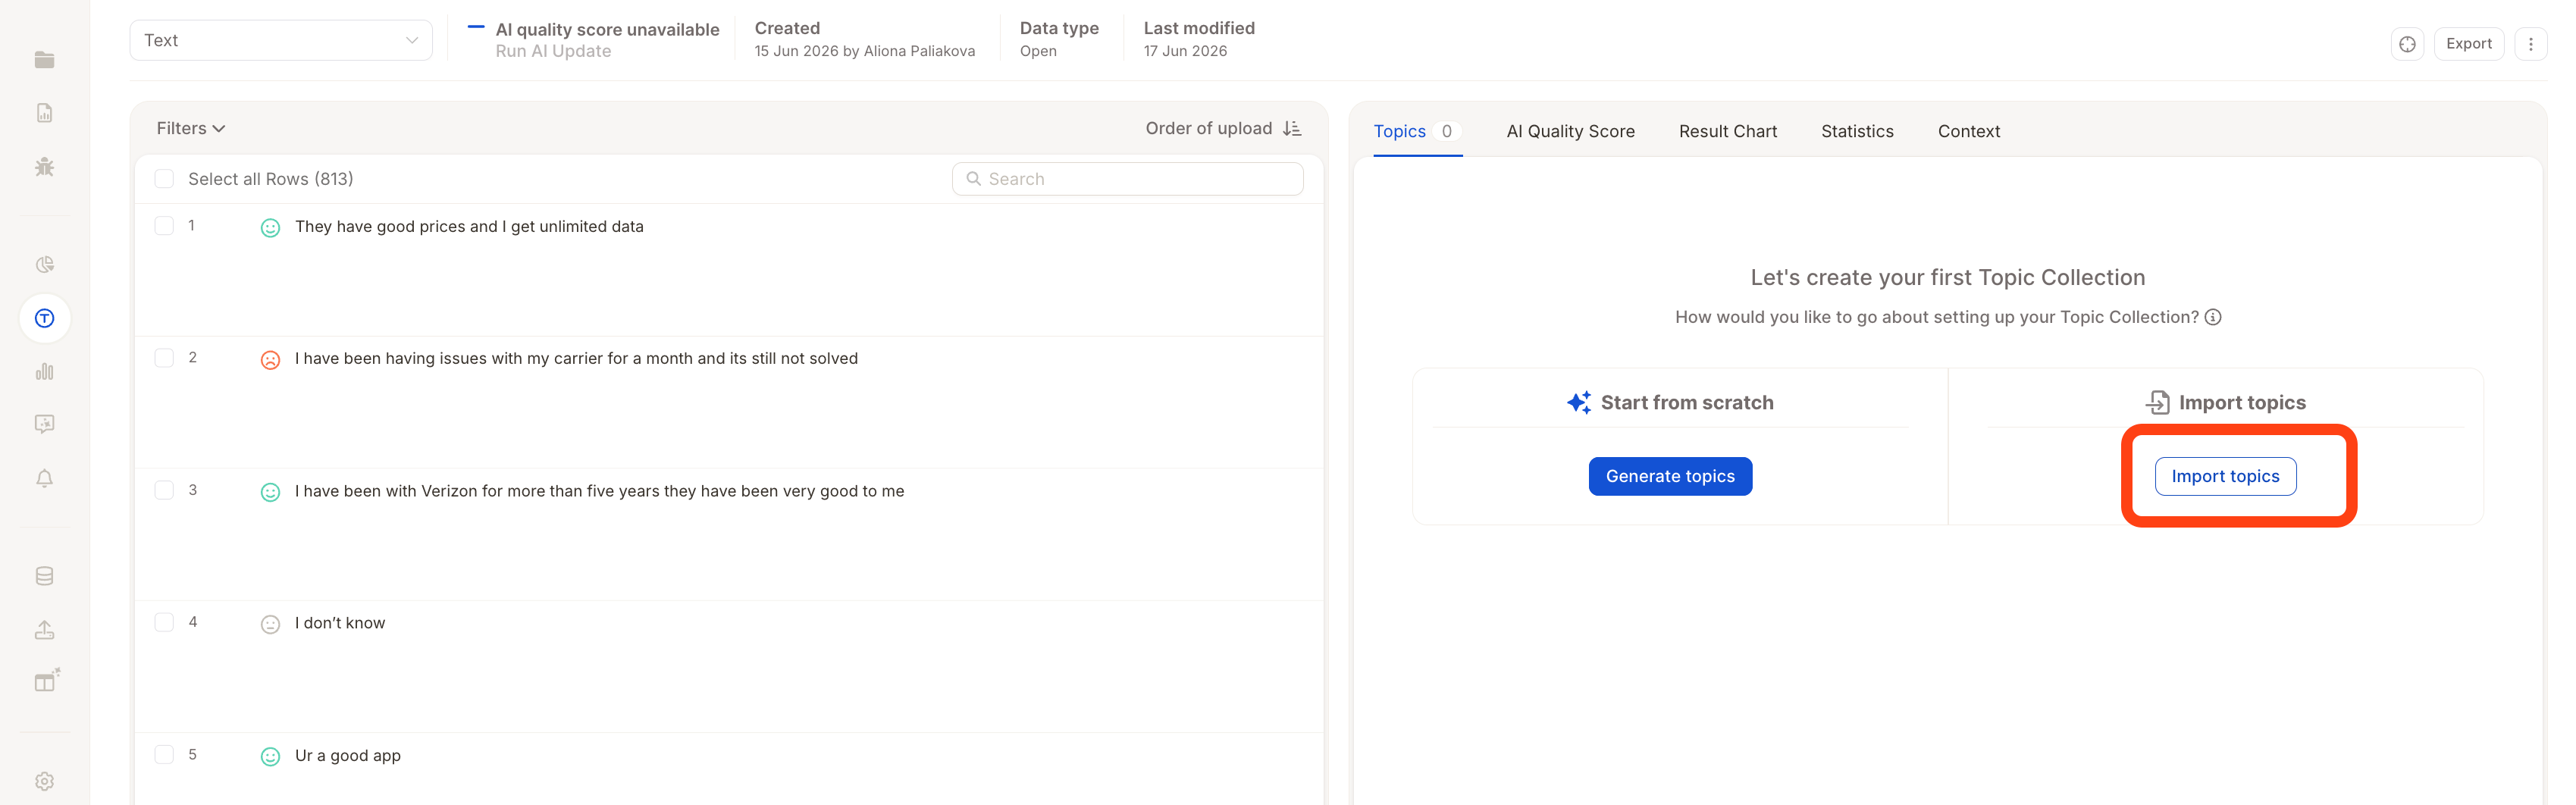Select text 'I don’t know' in row 4
The height and width of the screenshot is (805, 2576).
point(340,623)
